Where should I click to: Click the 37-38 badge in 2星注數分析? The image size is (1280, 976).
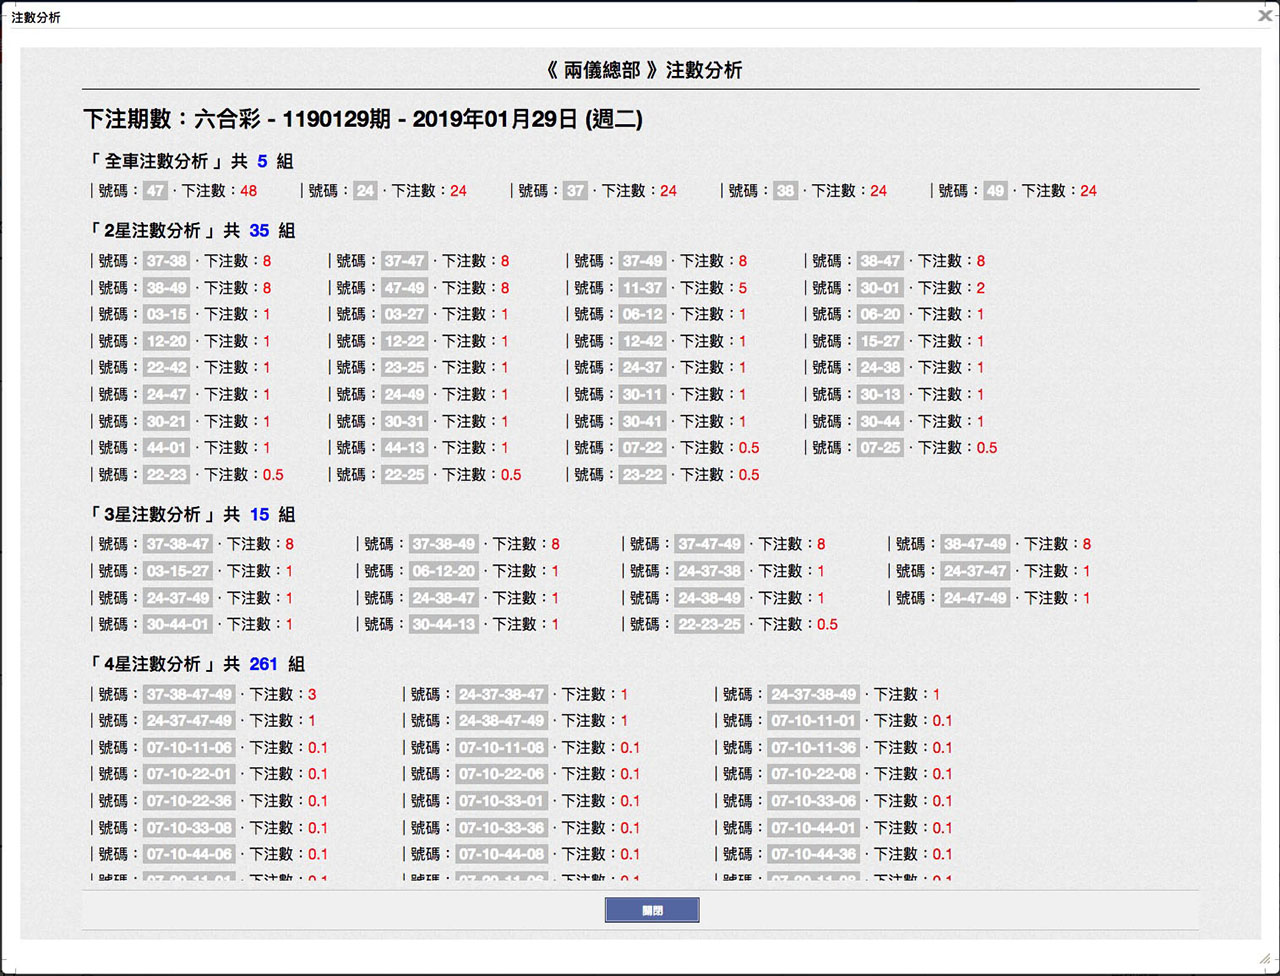(166, 261)
